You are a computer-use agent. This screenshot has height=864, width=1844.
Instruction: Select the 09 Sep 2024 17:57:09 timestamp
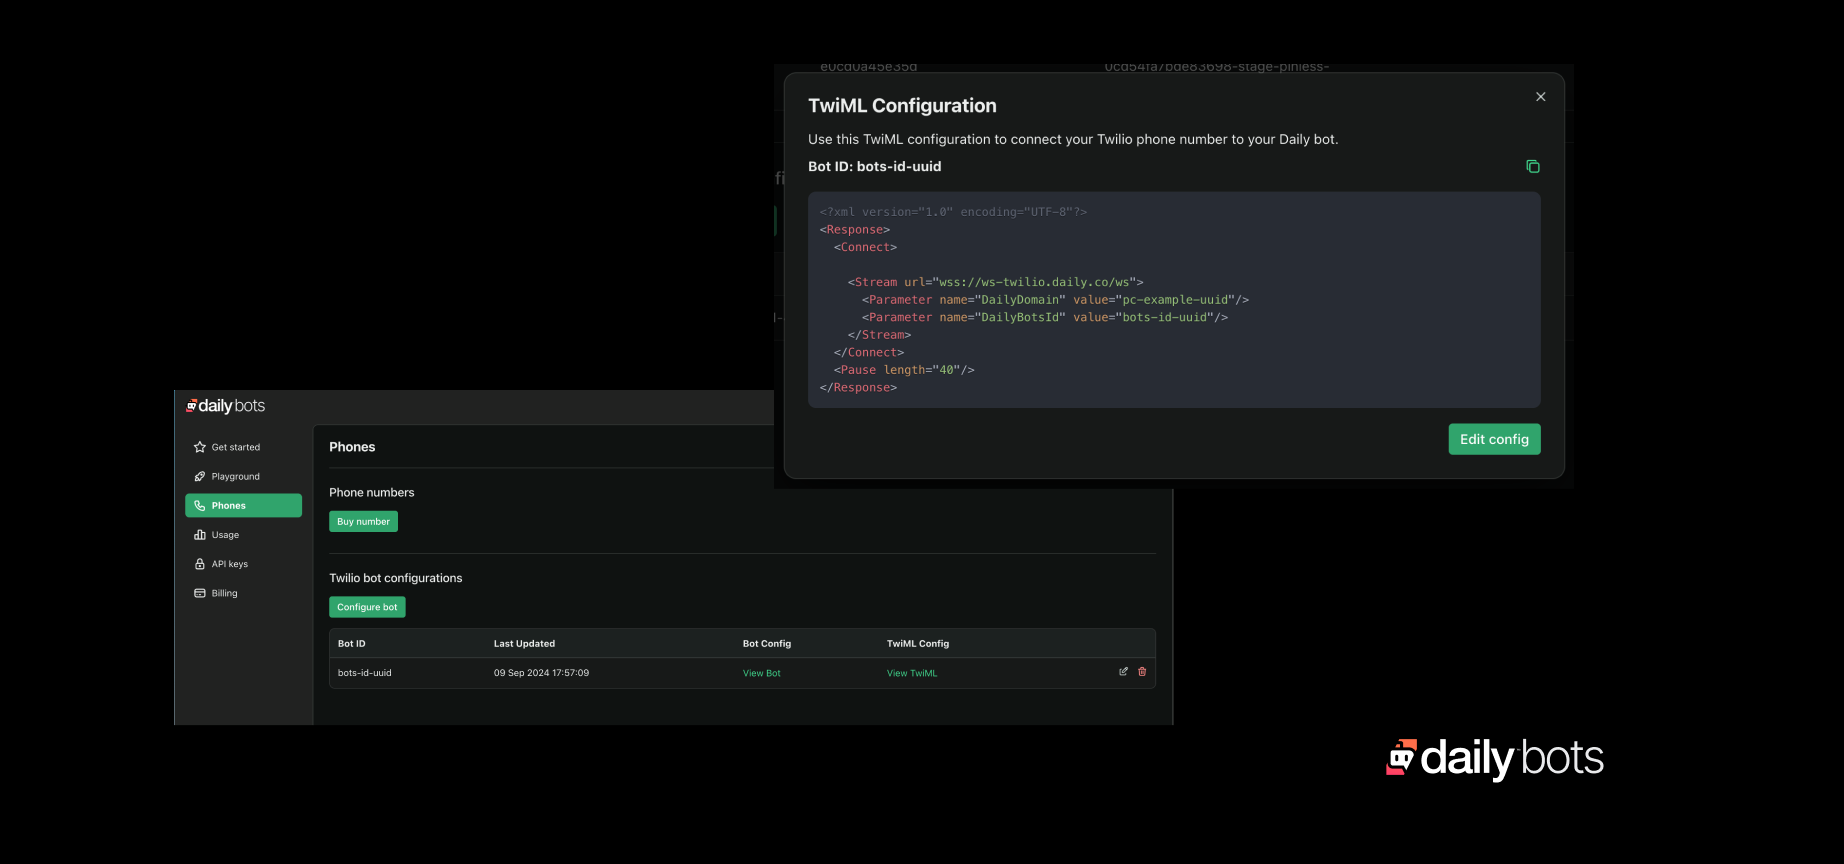point(541,673)
